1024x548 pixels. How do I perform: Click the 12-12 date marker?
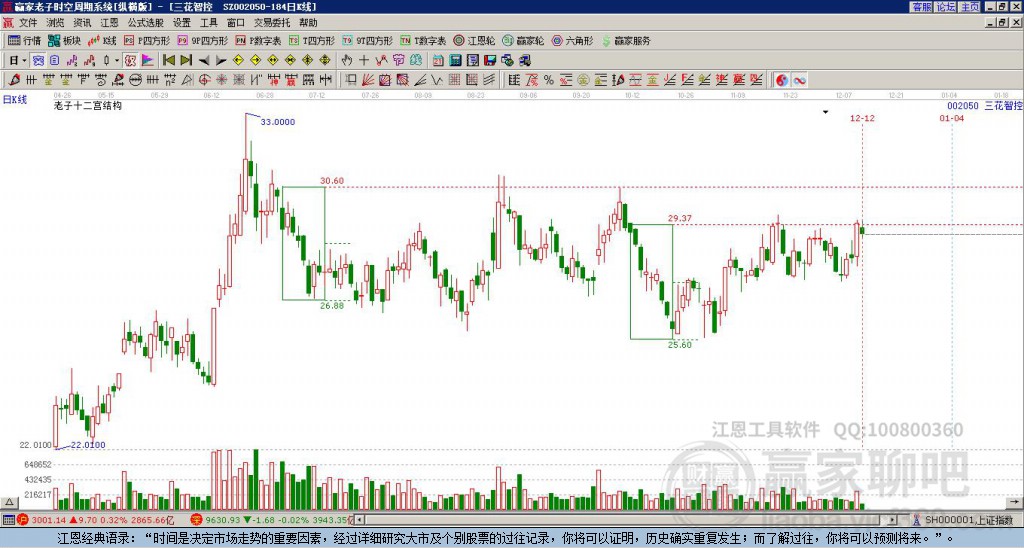pyautogui.click(x=862, y=118)
